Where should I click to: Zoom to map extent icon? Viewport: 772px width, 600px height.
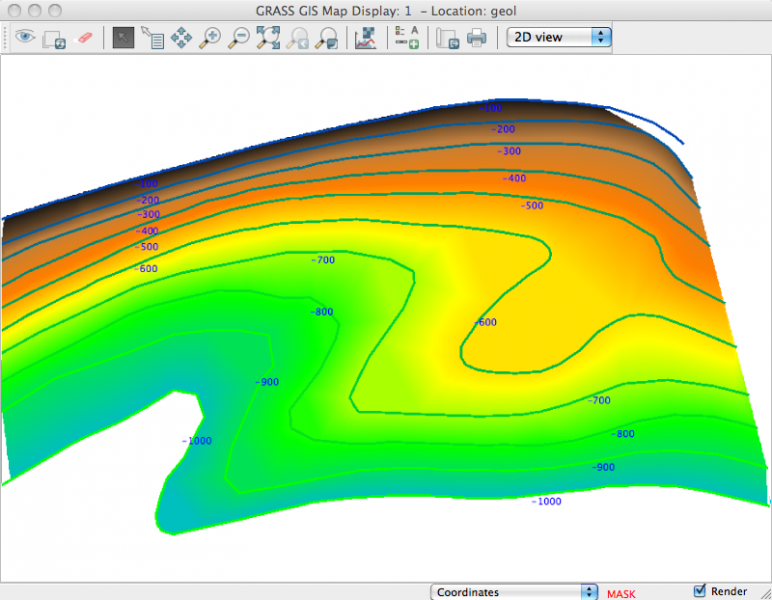pos(268,38)
